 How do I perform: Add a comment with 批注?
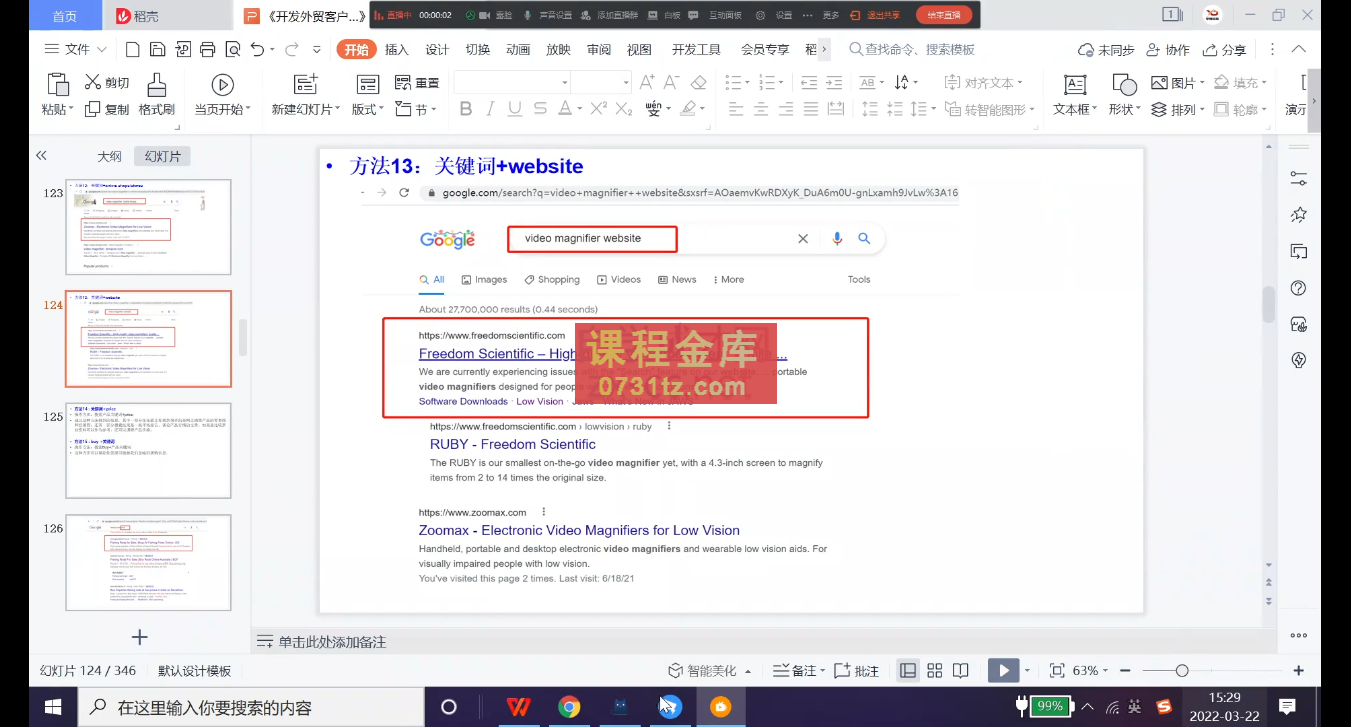855,671
